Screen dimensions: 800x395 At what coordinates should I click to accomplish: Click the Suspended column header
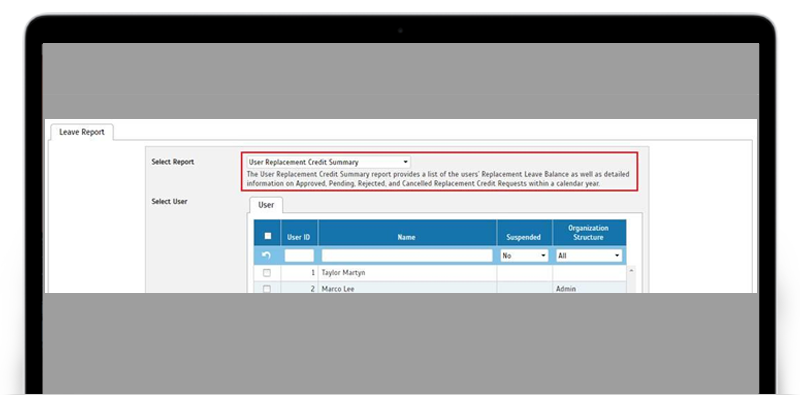coord(524,237)
